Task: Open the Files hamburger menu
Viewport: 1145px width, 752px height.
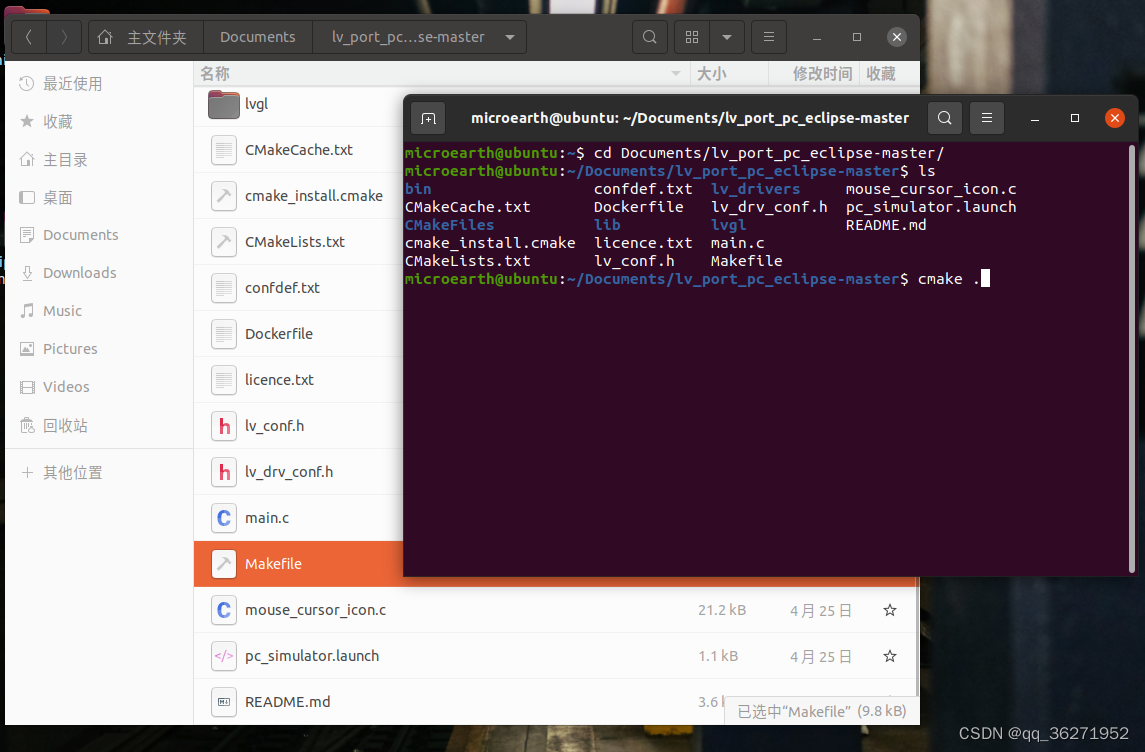Action: tap(768, 36)
